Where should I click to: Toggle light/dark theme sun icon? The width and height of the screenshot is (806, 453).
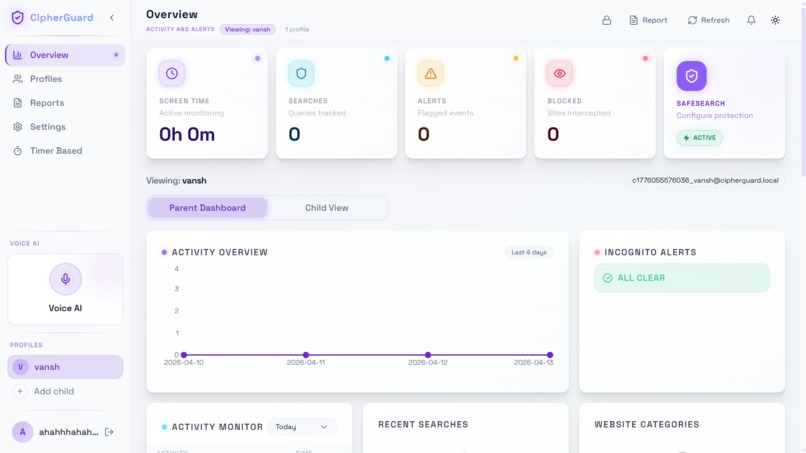point(775,20)
